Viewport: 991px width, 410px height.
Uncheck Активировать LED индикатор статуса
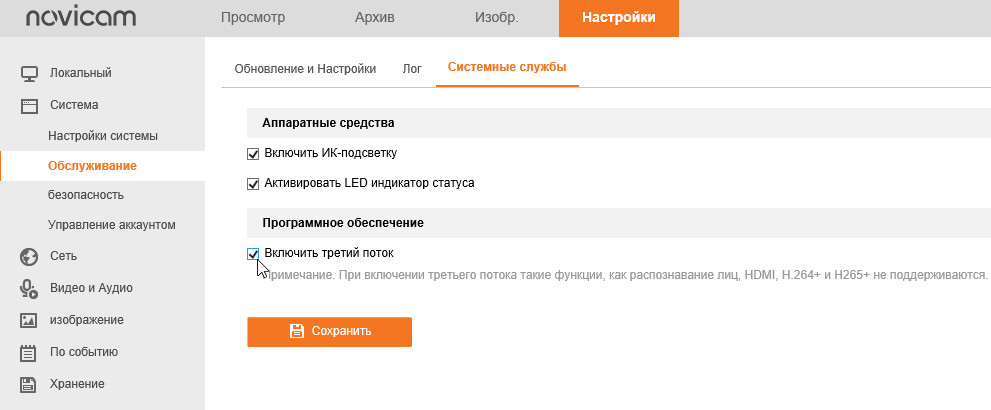[x=253, y=184]
